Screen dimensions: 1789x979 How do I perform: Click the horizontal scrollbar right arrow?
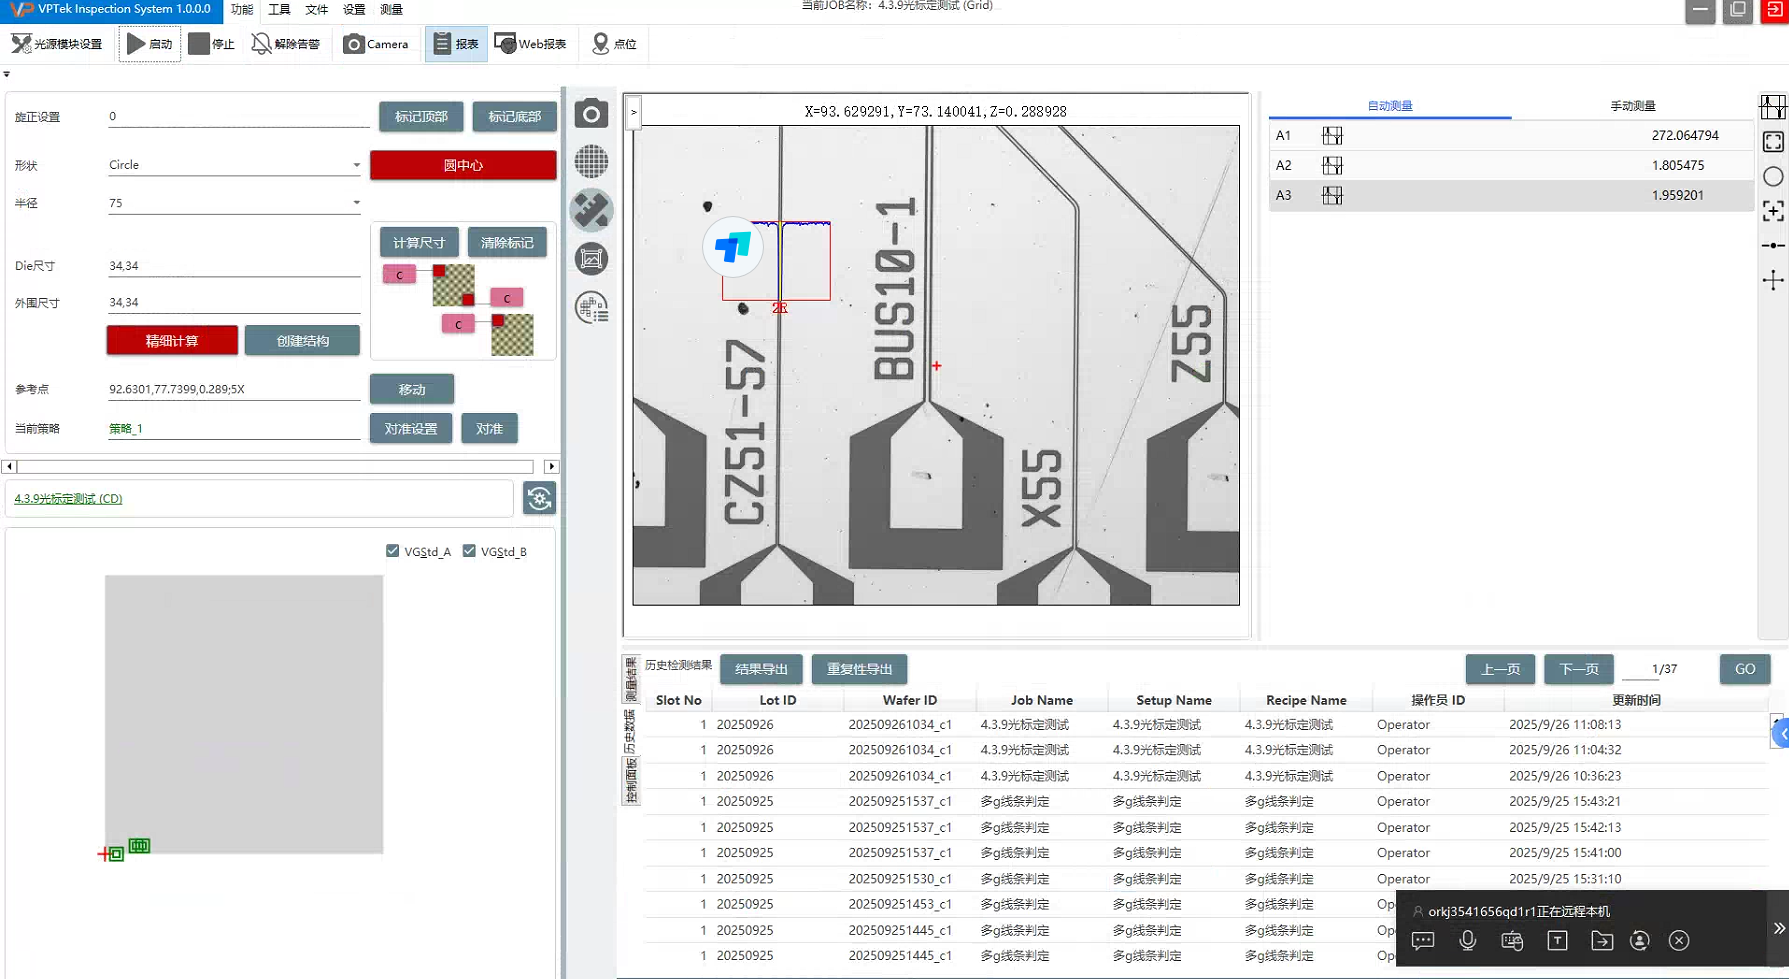551,467
